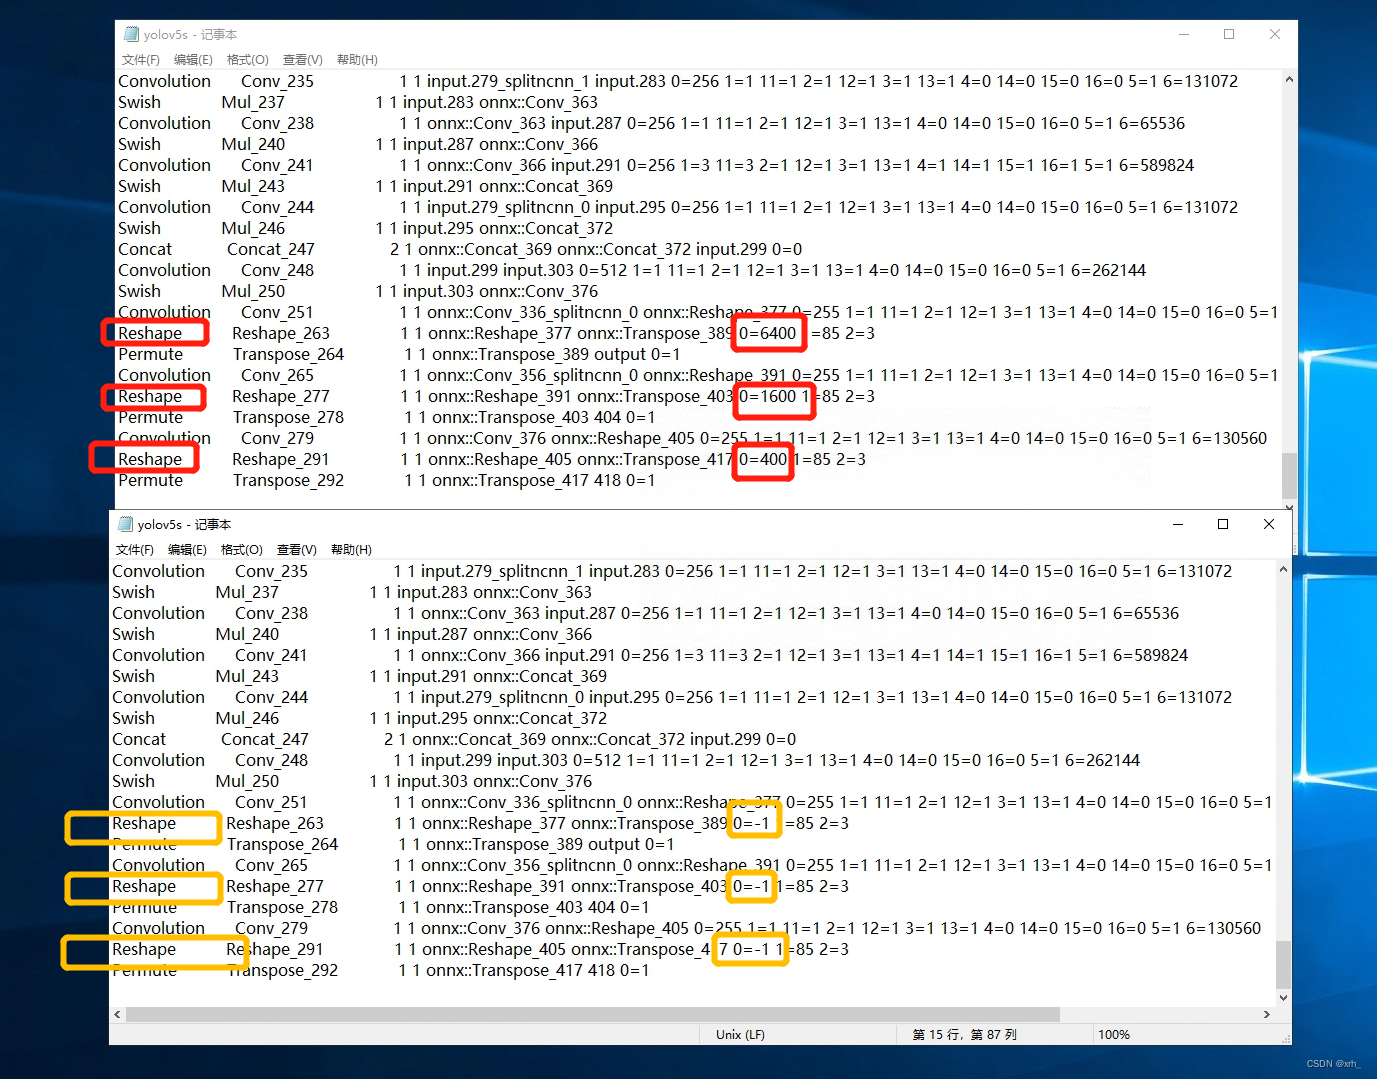This screenshot has height=1079, width=1377.
Task: Click 'Conv_241' in the bottom window
Action: pos(271,655)
